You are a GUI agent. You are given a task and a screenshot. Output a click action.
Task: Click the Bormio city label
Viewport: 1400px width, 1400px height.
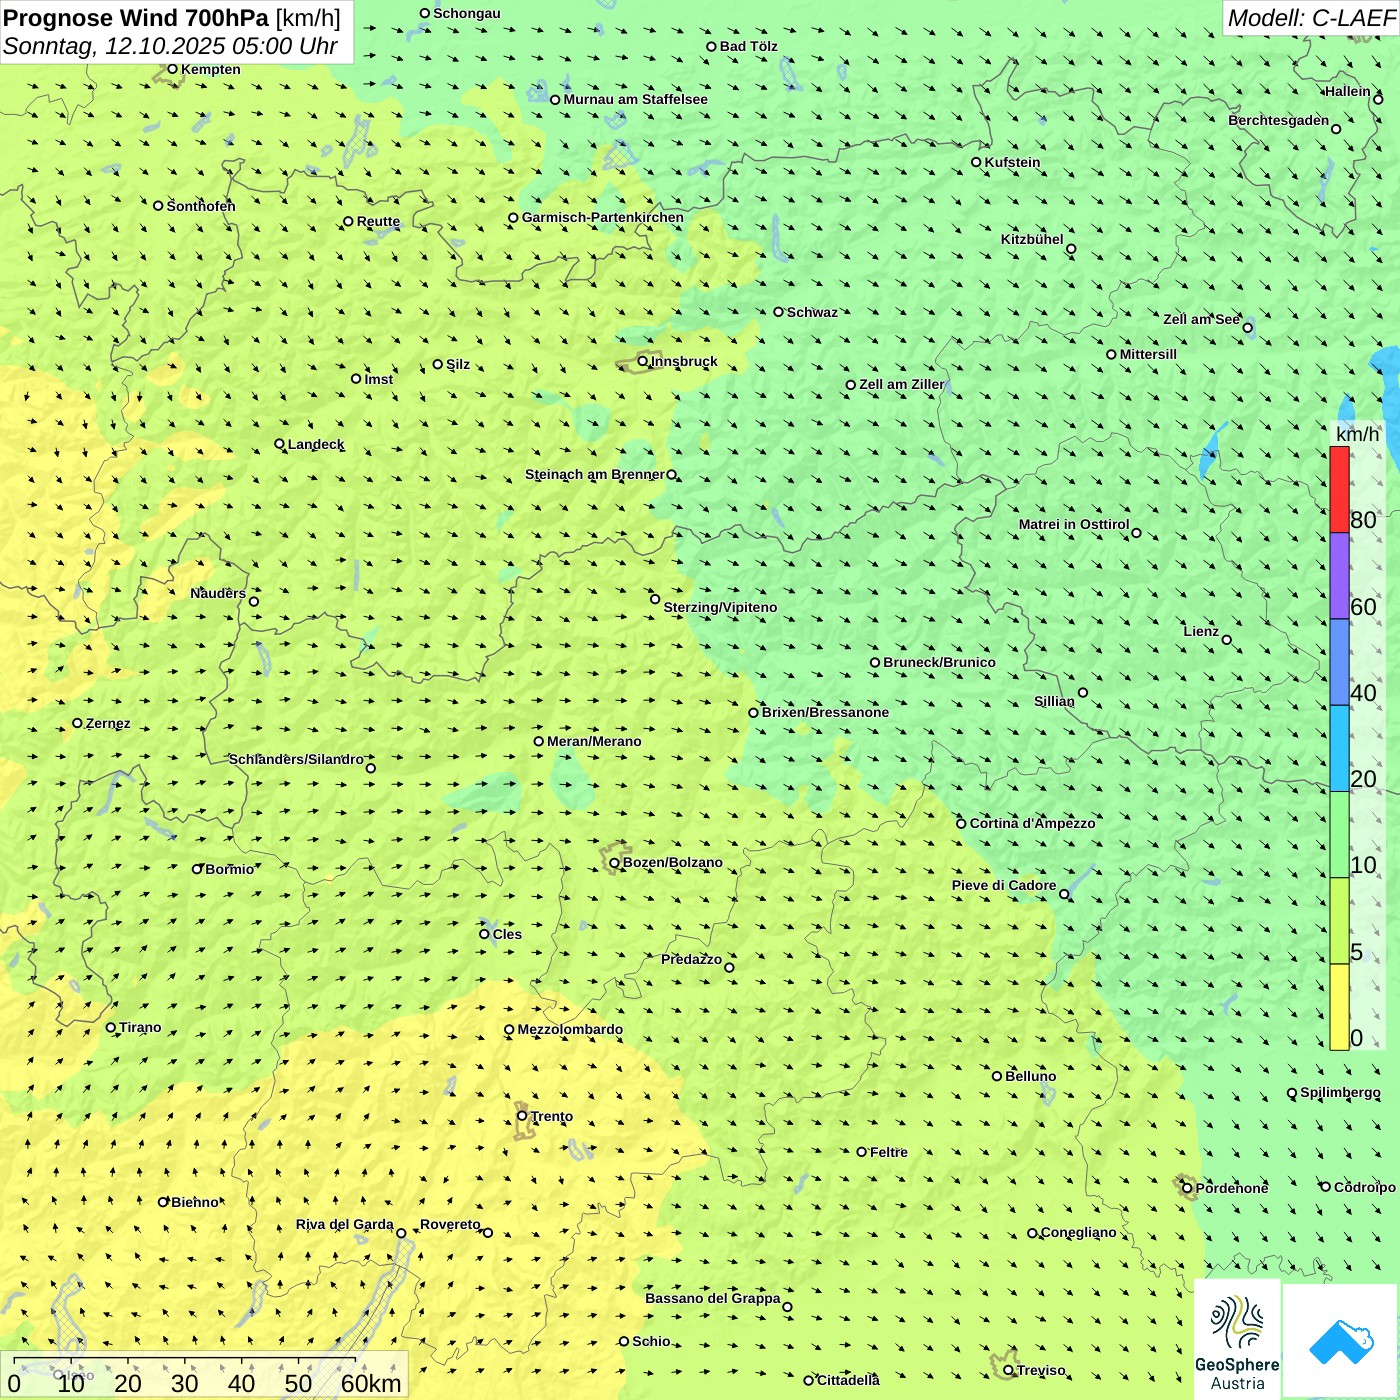click(229, 869)
